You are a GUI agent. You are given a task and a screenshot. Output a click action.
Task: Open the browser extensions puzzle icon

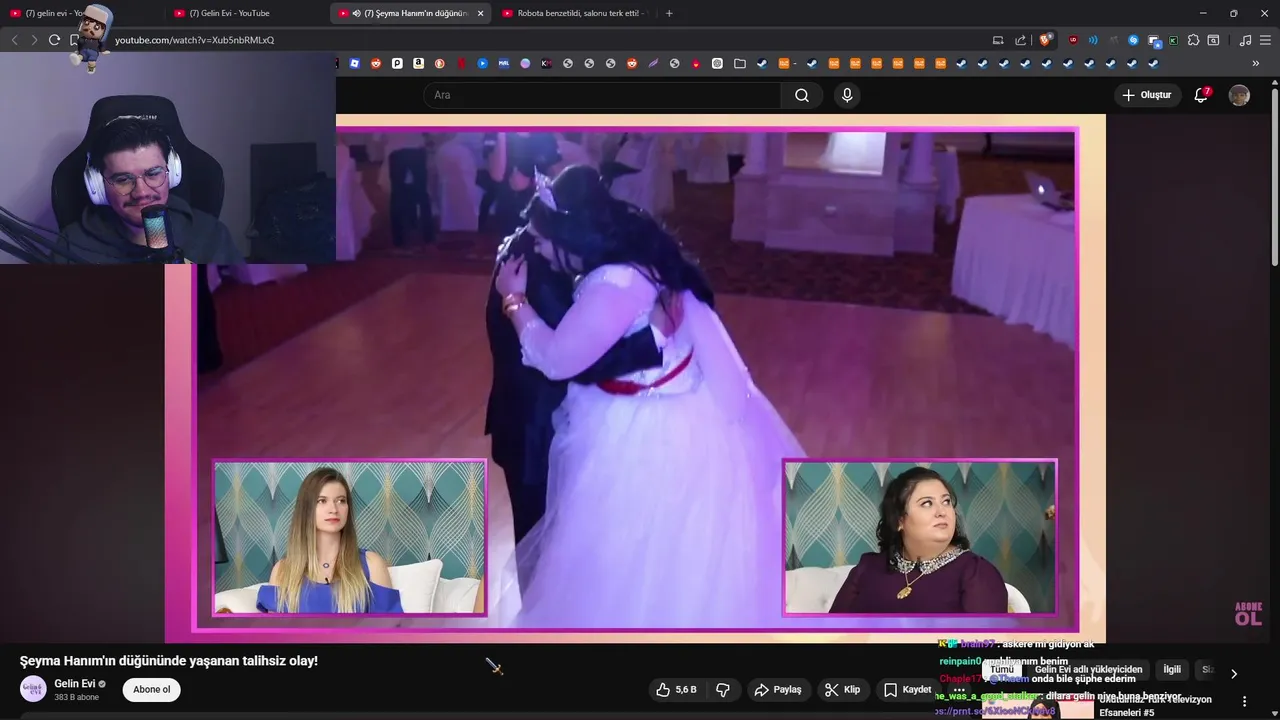tap(1193, 40)
